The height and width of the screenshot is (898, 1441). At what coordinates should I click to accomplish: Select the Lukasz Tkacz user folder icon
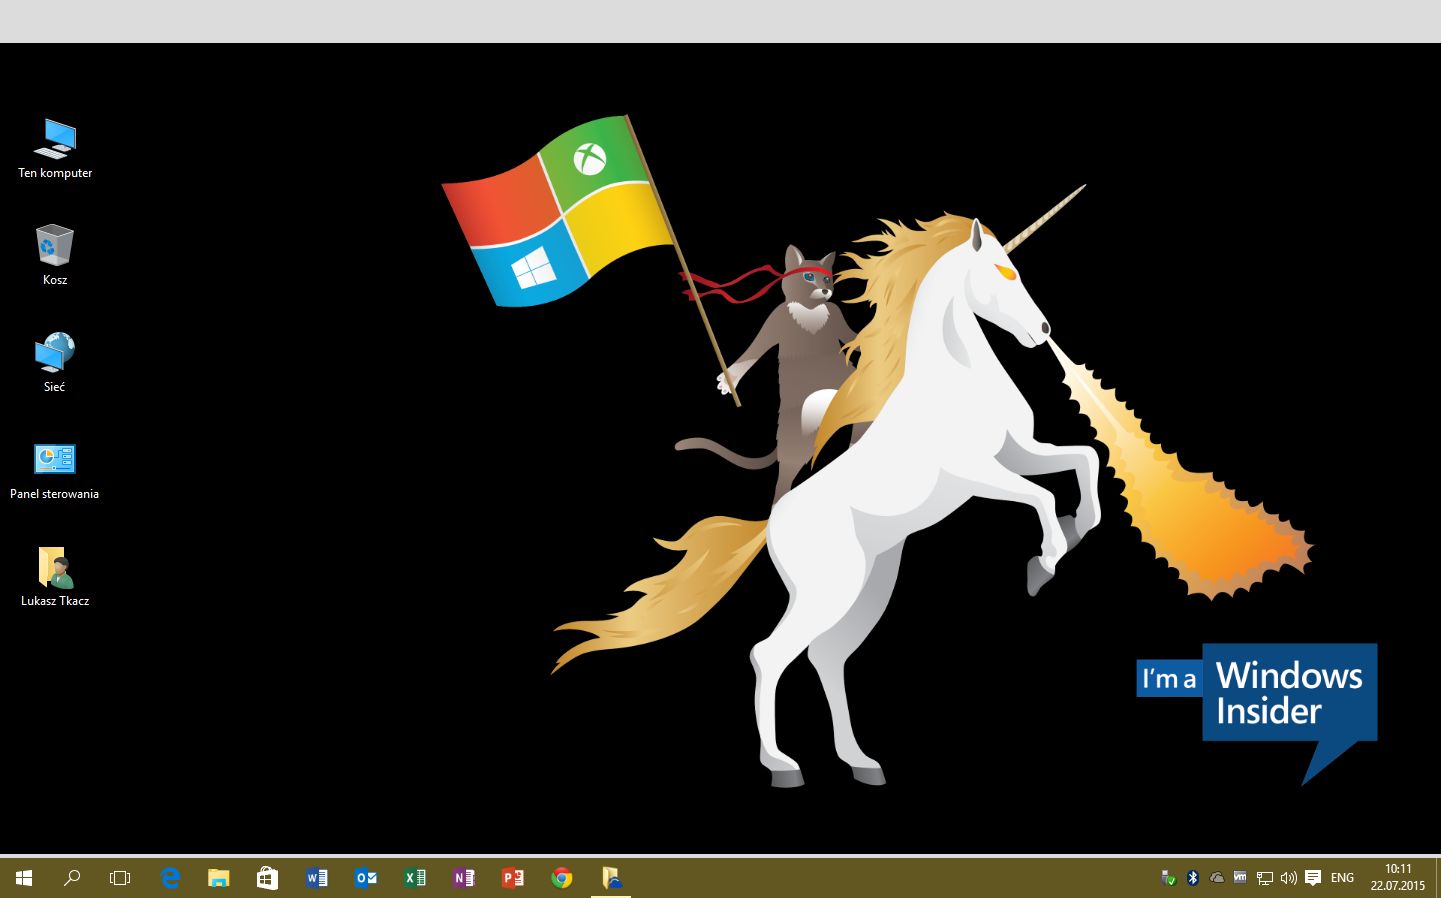55,577
